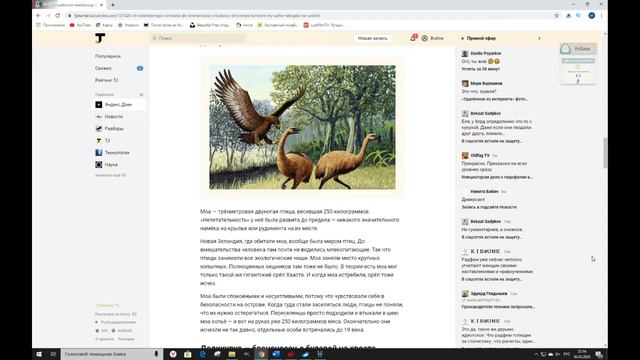Open the Task View icon in the taskbar

(53, 354)
